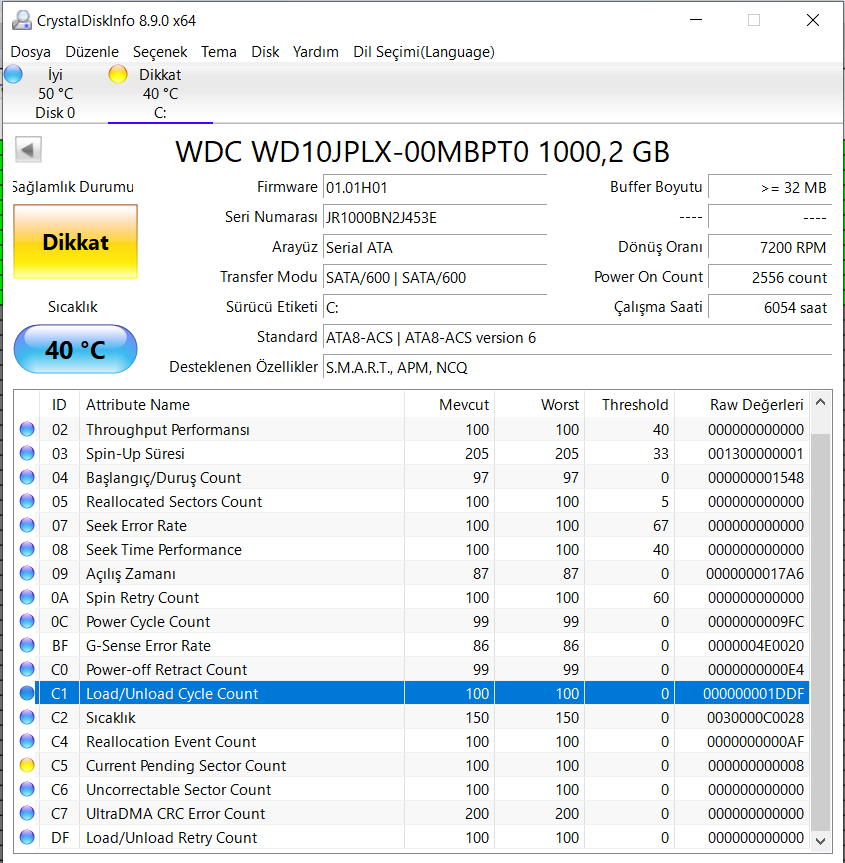
Task: Switch to the C: Dikkat disk tab
Action: (160, 94)
